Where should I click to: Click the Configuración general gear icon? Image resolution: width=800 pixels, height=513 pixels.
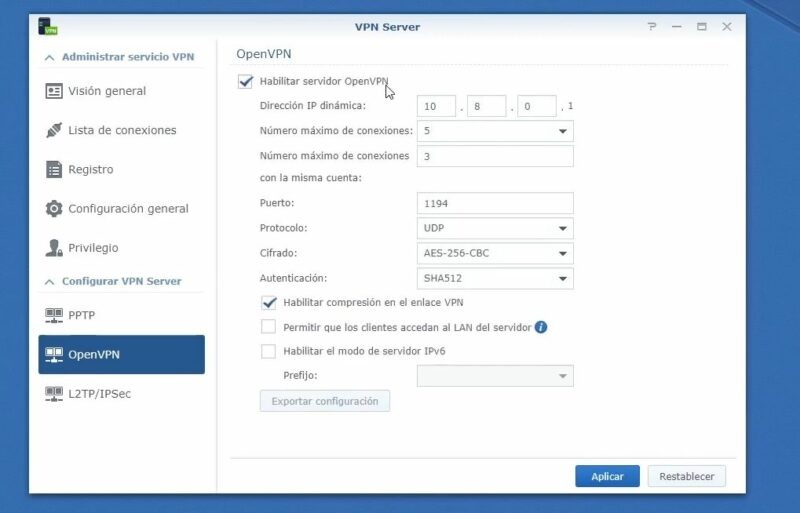[x=54, y=208]
